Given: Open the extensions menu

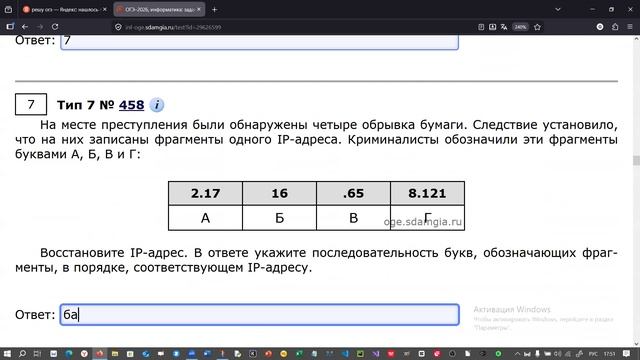Looking at the screenshot, I should 615,27.
